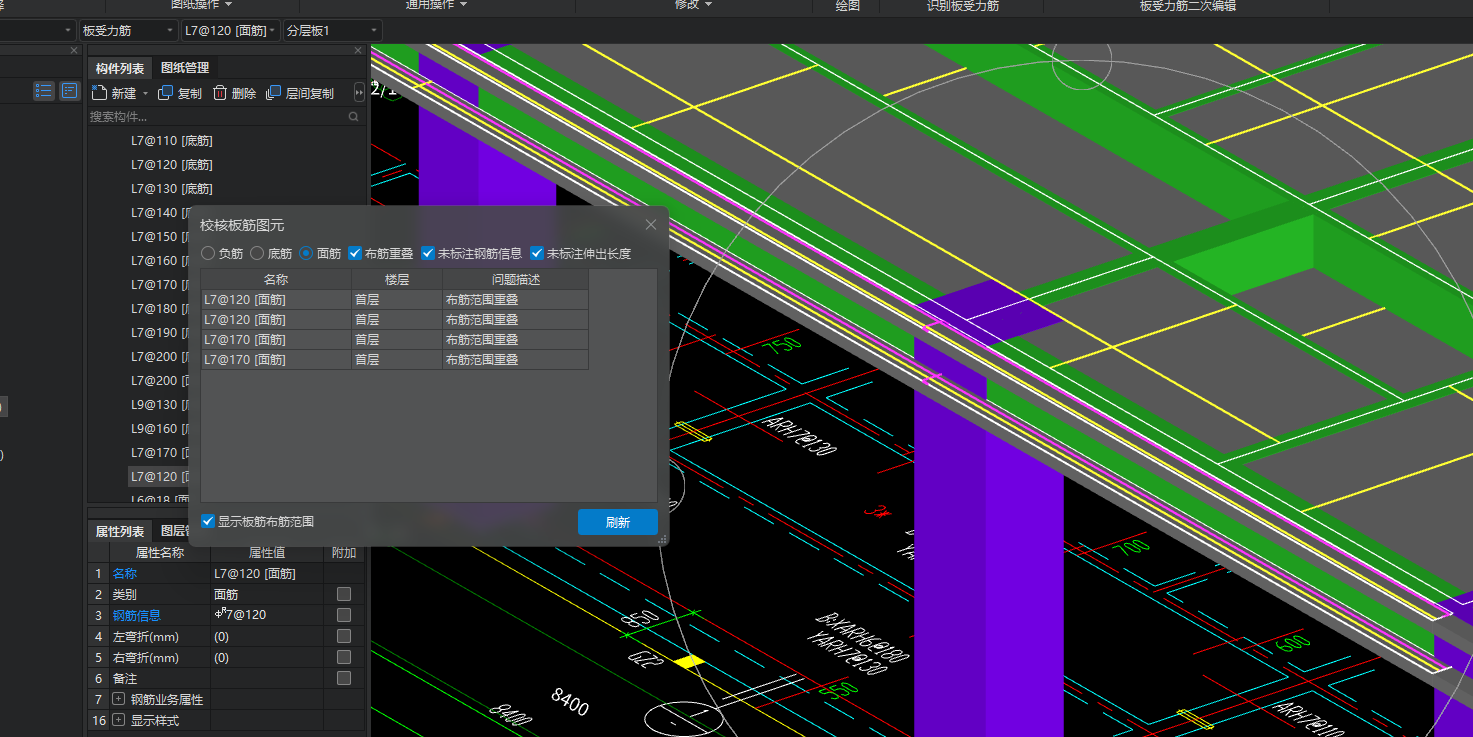The image size is (1473, 737).
Task: Toggle the 未标注伸出长度 checkbox
Action: point(537,254)
